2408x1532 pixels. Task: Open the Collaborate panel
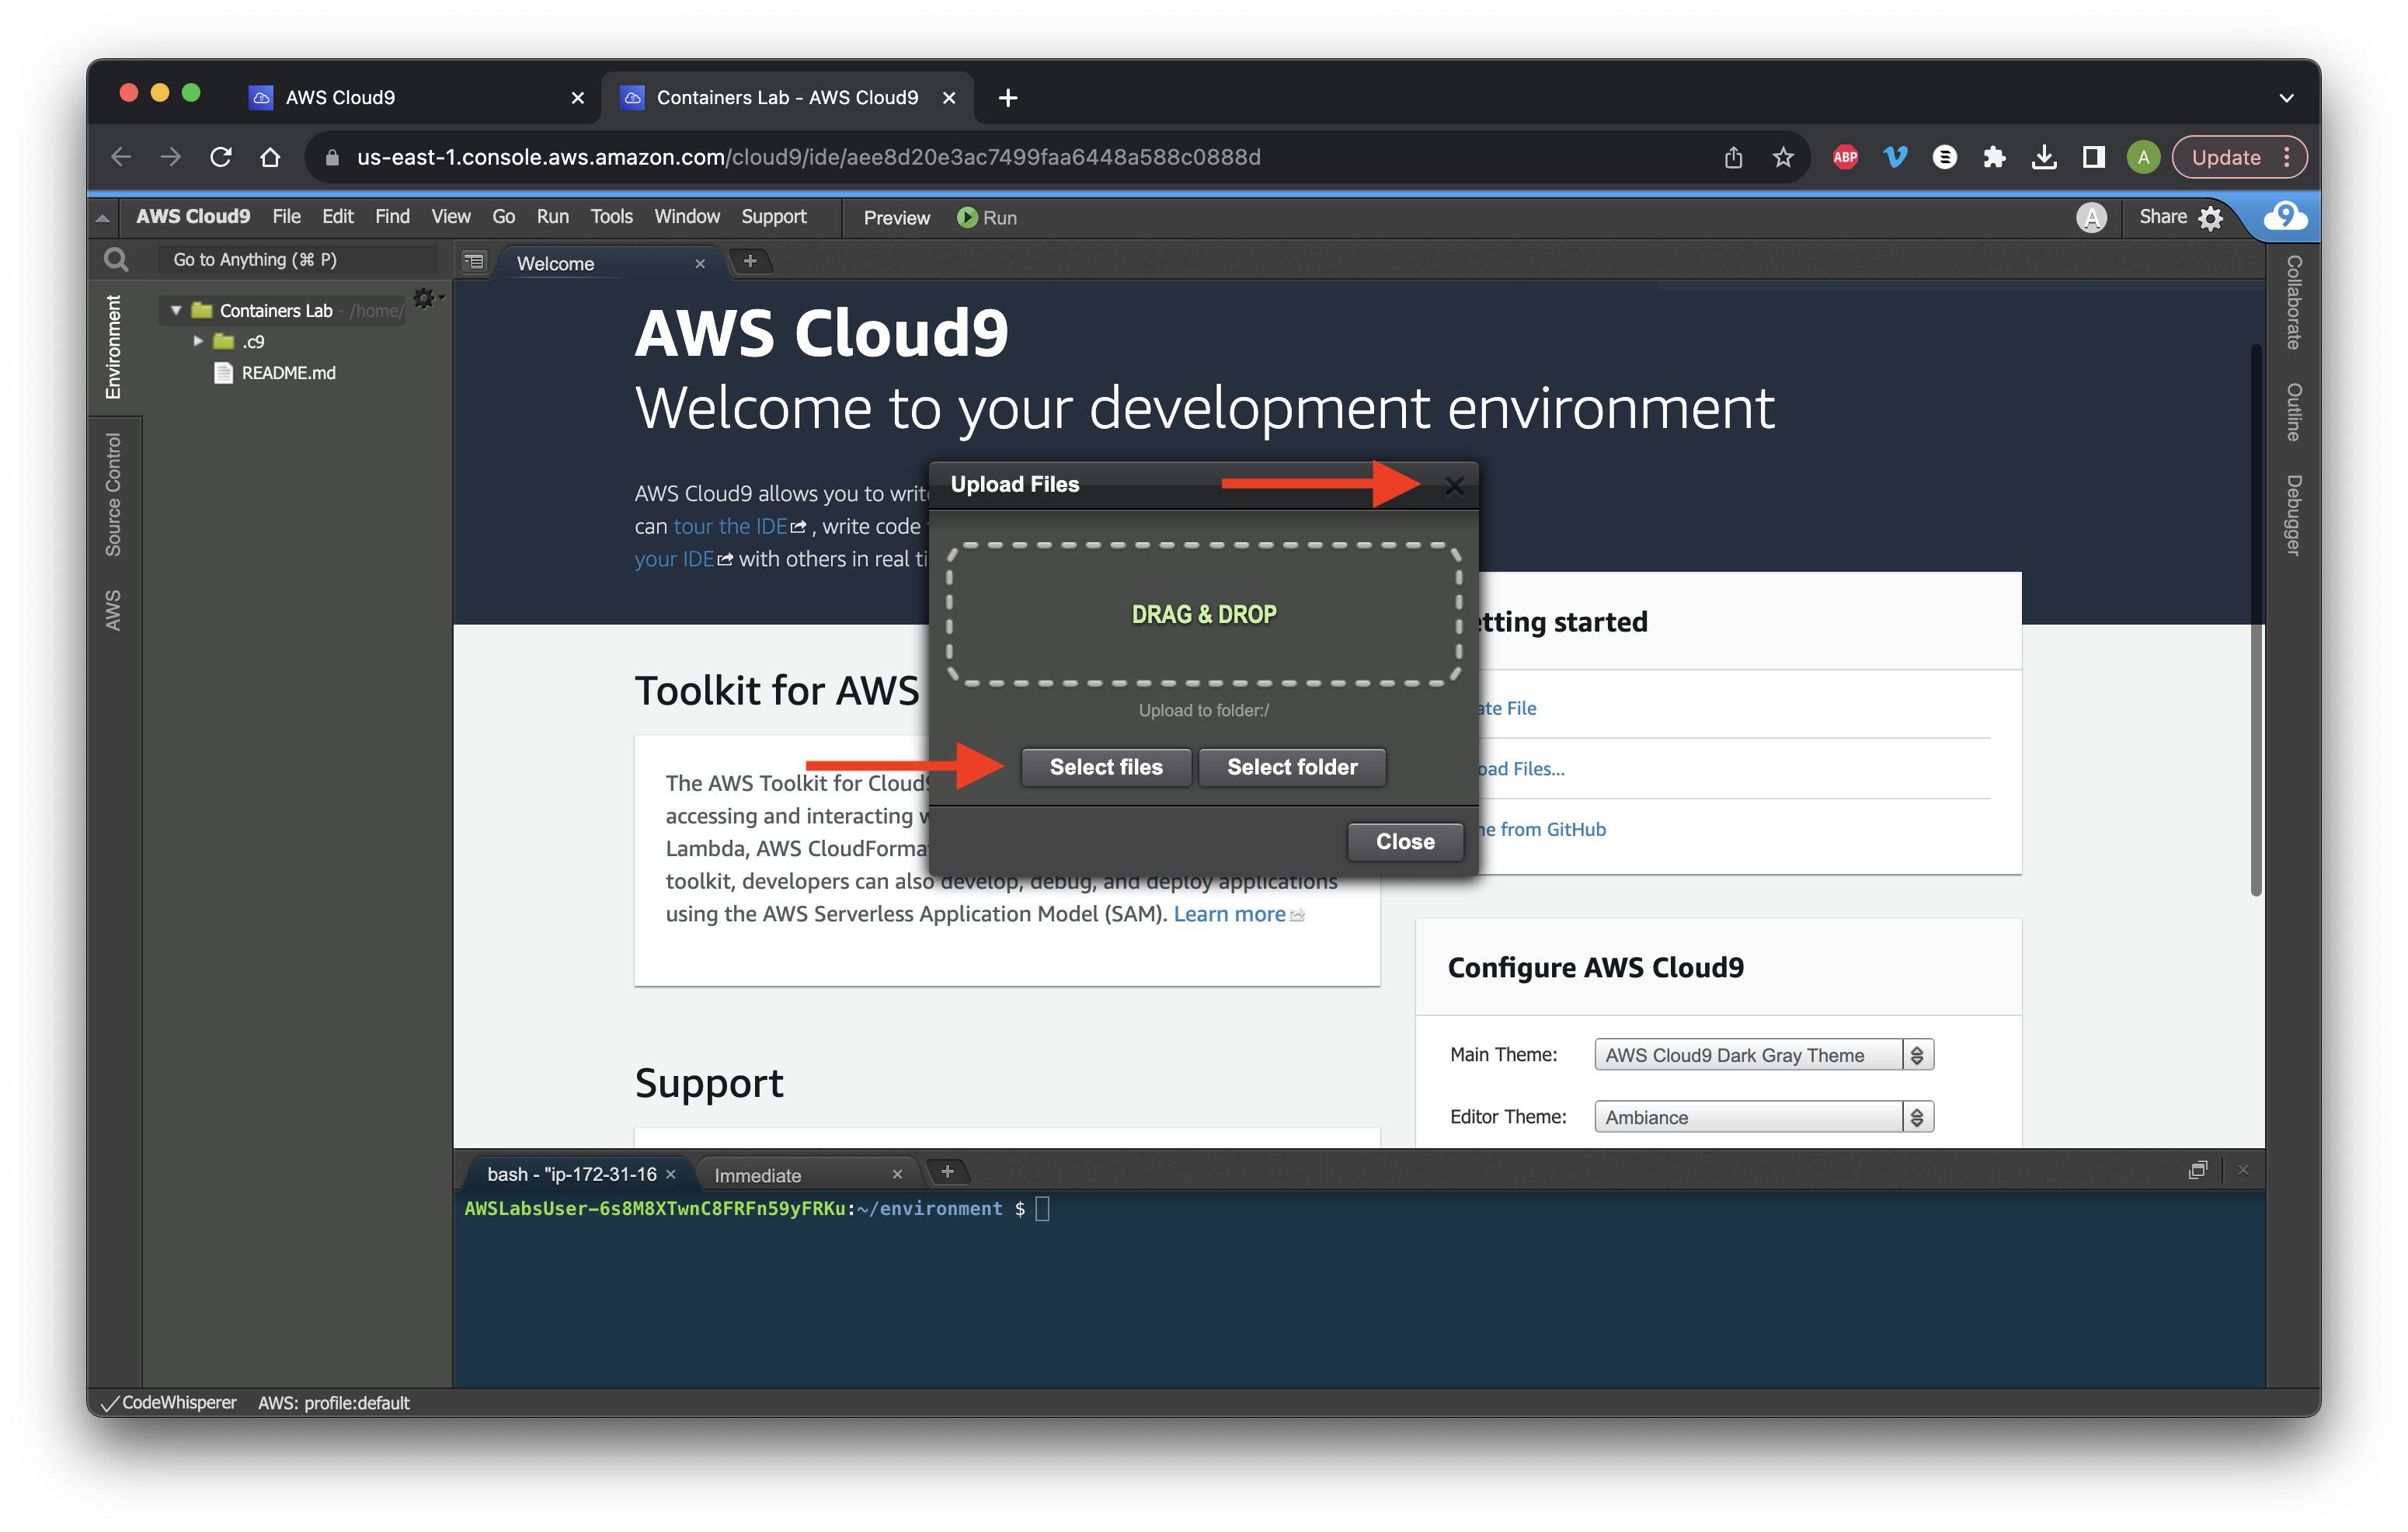point(2295,302)
